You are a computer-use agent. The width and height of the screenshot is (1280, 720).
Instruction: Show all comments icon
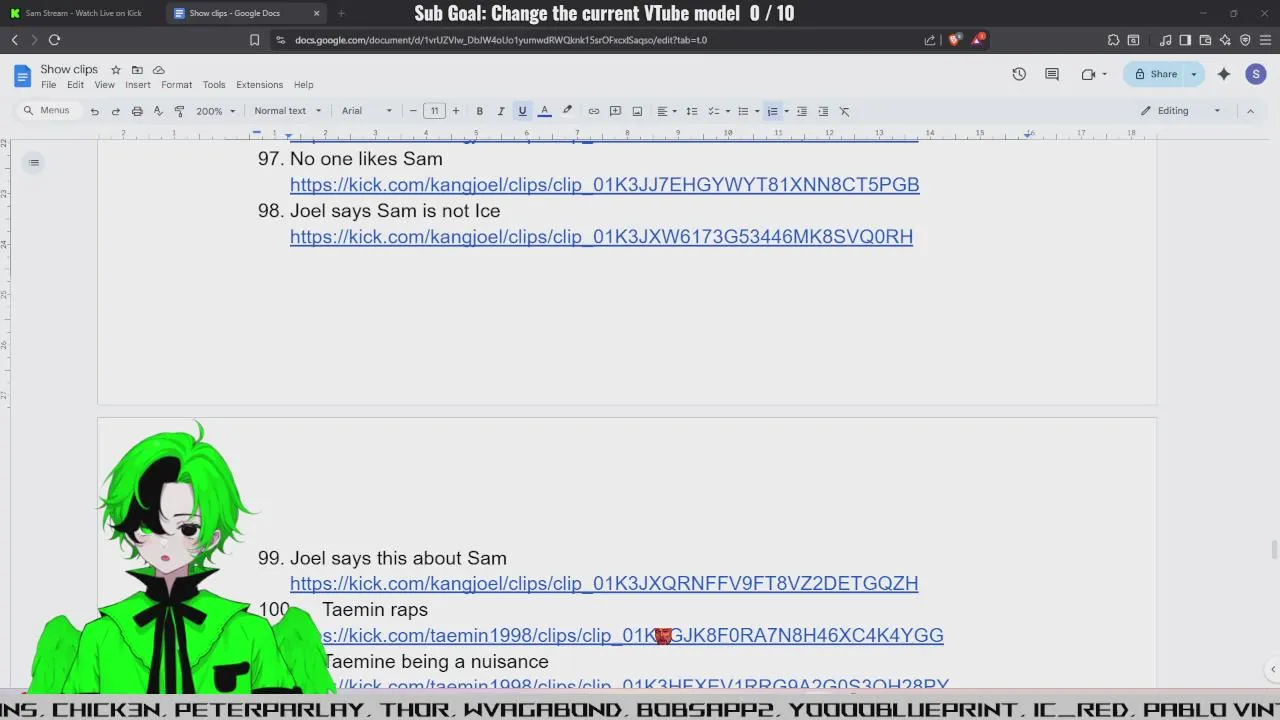1052,74
